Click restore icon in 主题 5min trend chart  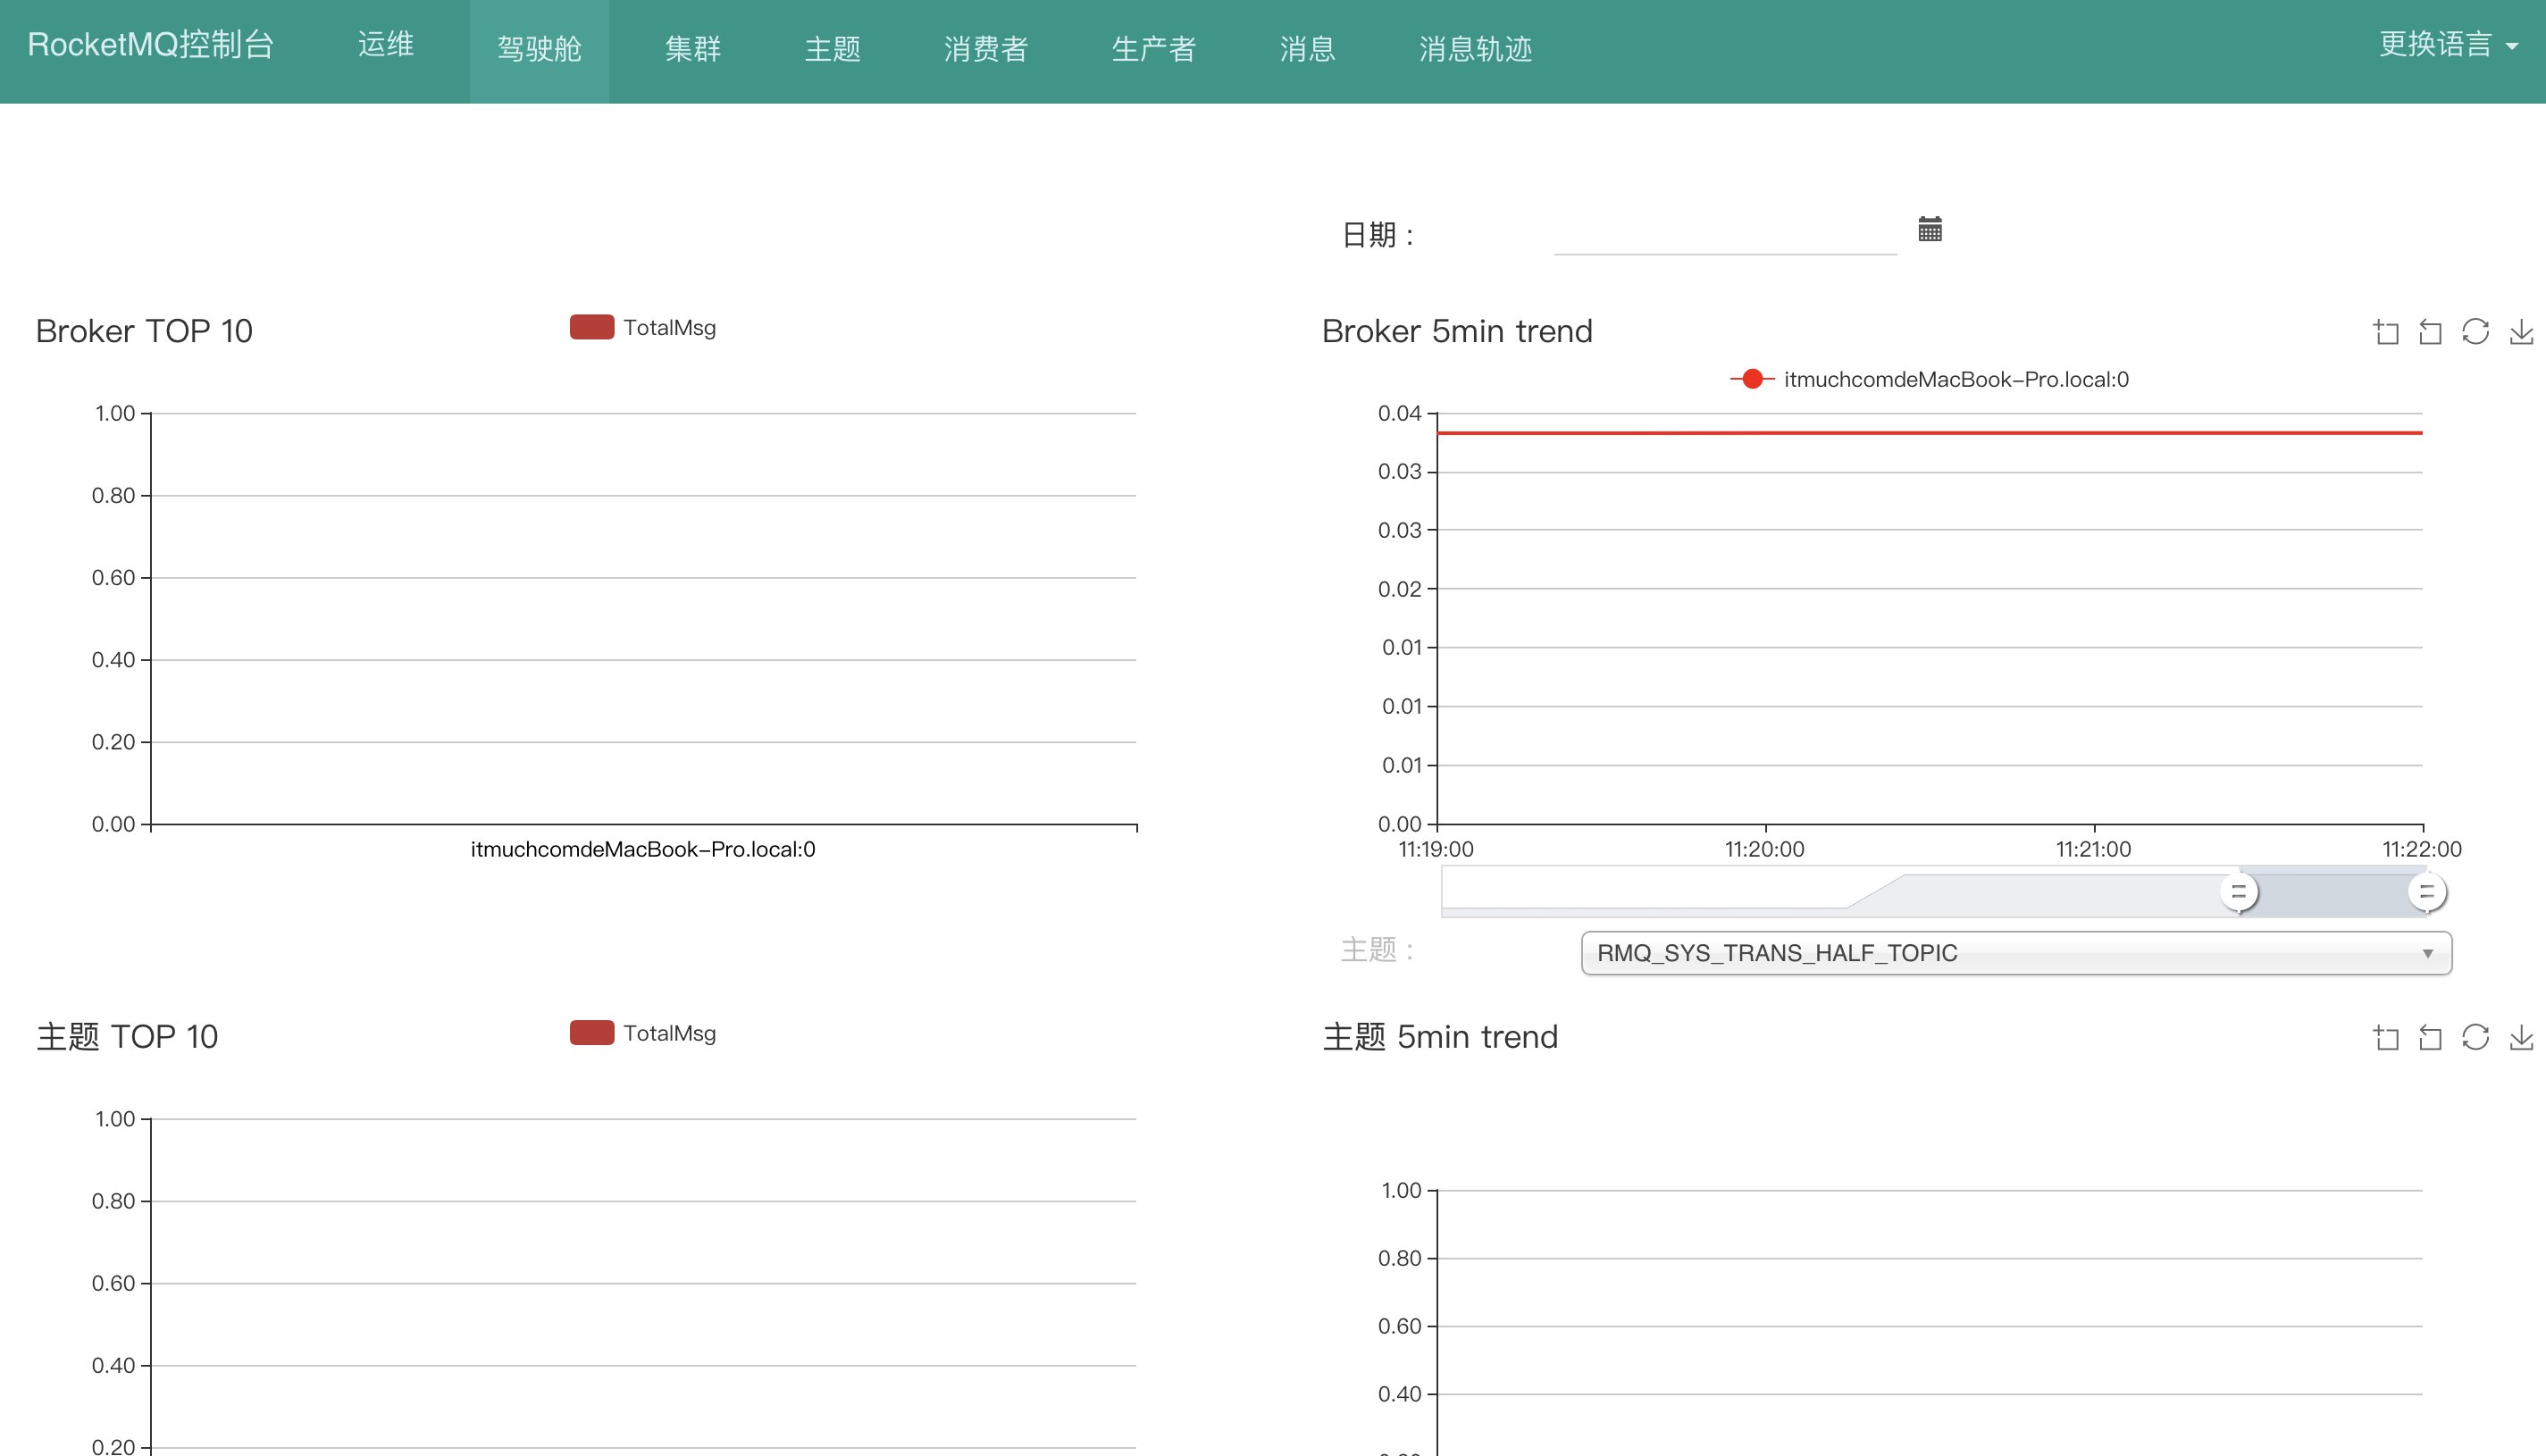click(x=2475, y=1037)
